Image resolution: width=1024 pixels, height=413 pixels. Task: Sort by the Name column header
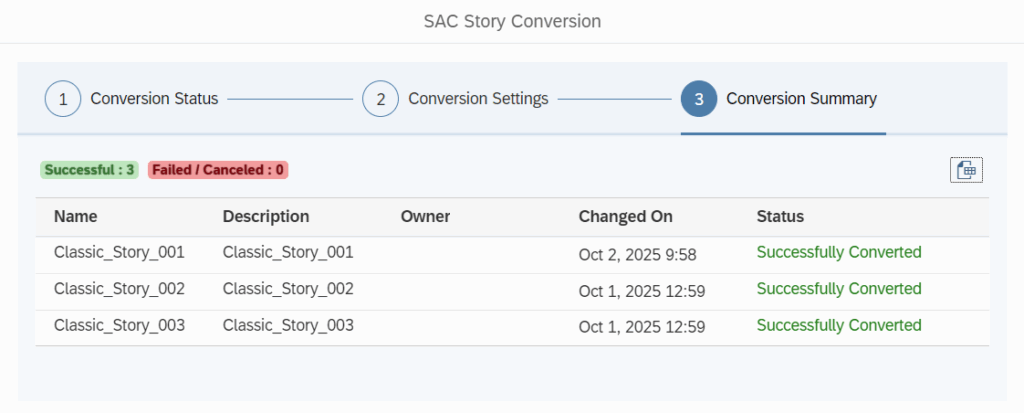pyautogui.click(x=76, y=217)
